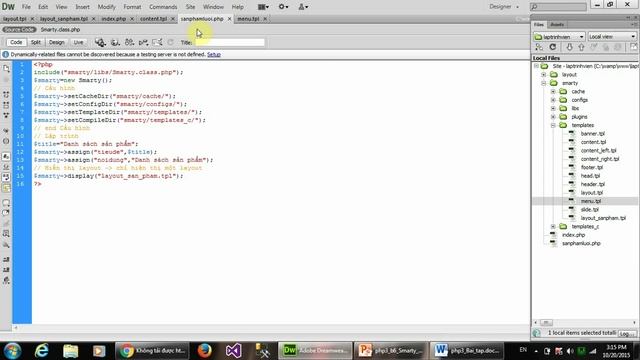
Task: Switch to the index.php document tab
Action: pyautogui.click(x=113, y=19)
